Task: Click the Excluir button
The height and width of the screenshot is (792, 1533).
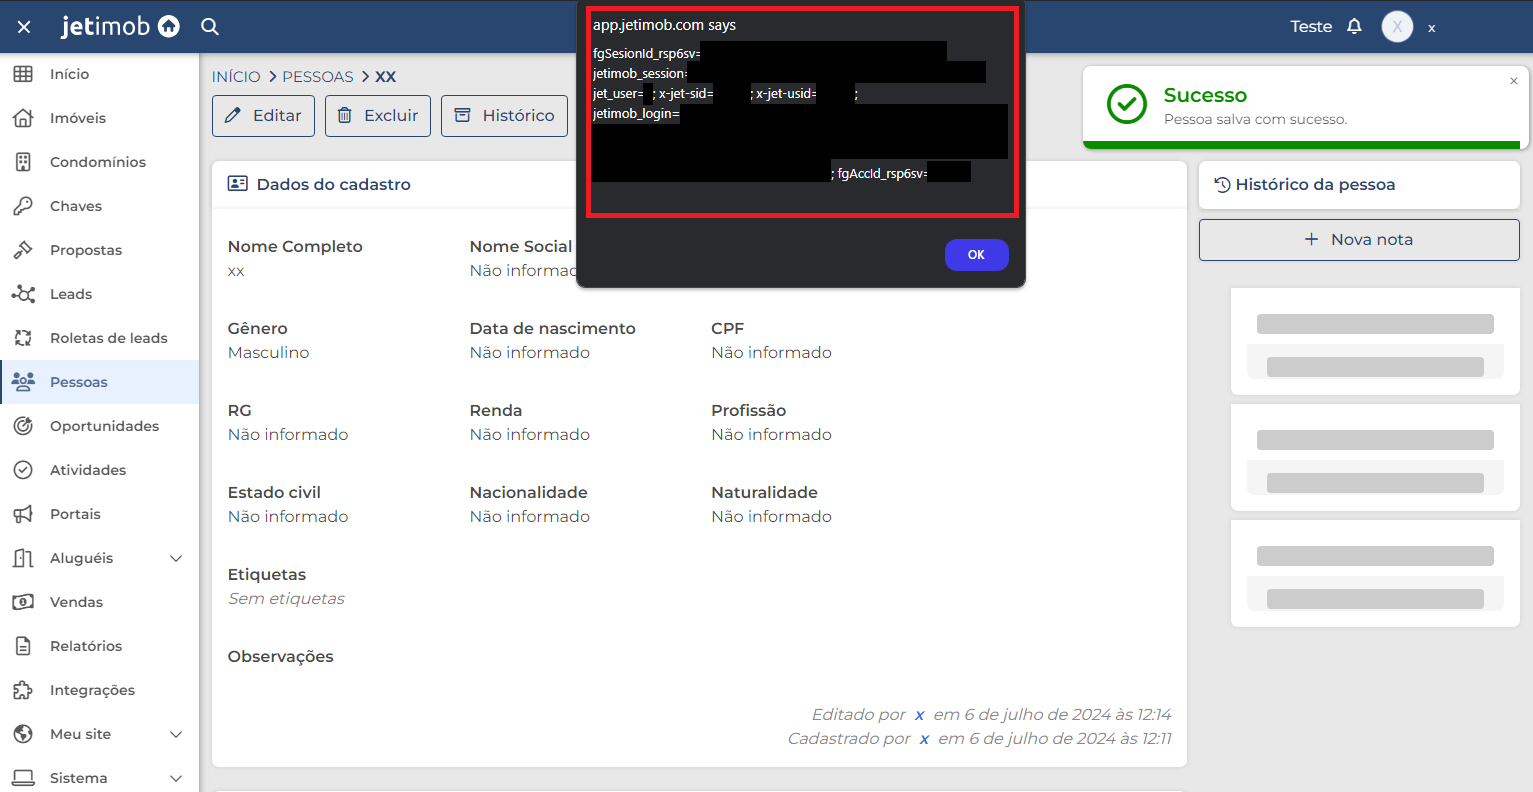Action: click(378, 116)
